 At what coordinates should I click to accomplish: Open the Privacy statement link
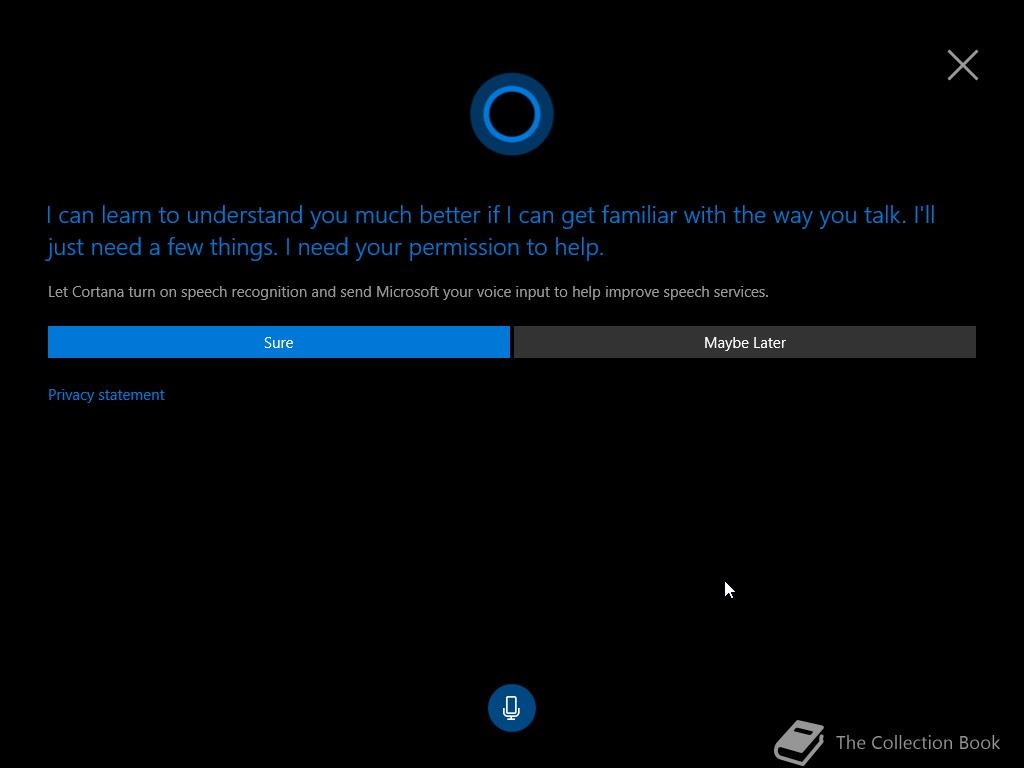tap(106, 394)
